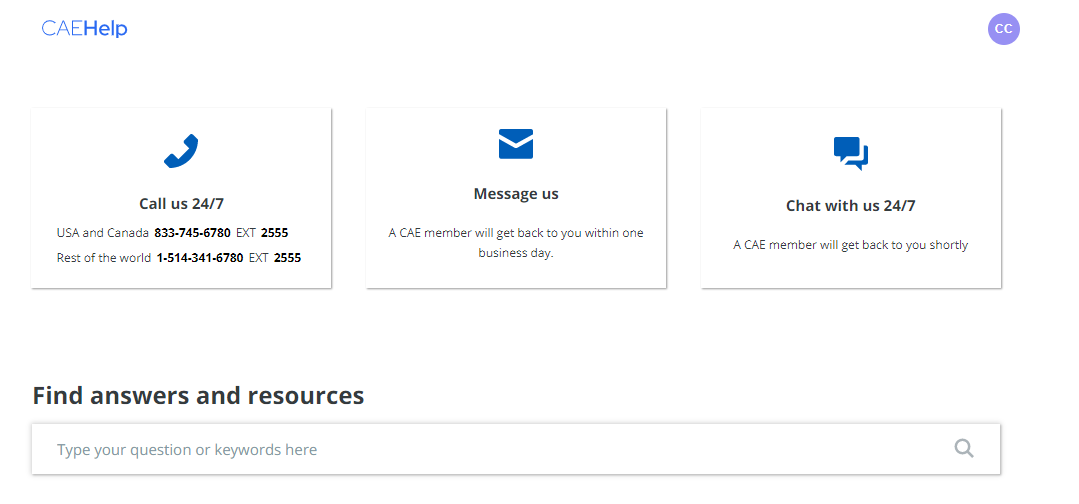Click the USA and Canada label
The height and width of the screenshot is (504, 1079).
(x=103, y=233)
